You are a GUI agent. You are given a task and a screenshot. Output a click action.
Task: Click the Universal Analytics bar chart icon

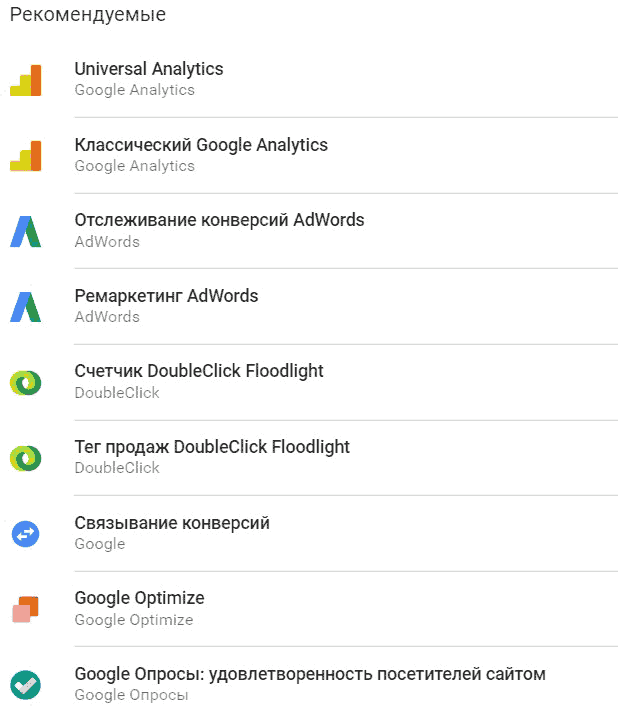tap(26, 80)
